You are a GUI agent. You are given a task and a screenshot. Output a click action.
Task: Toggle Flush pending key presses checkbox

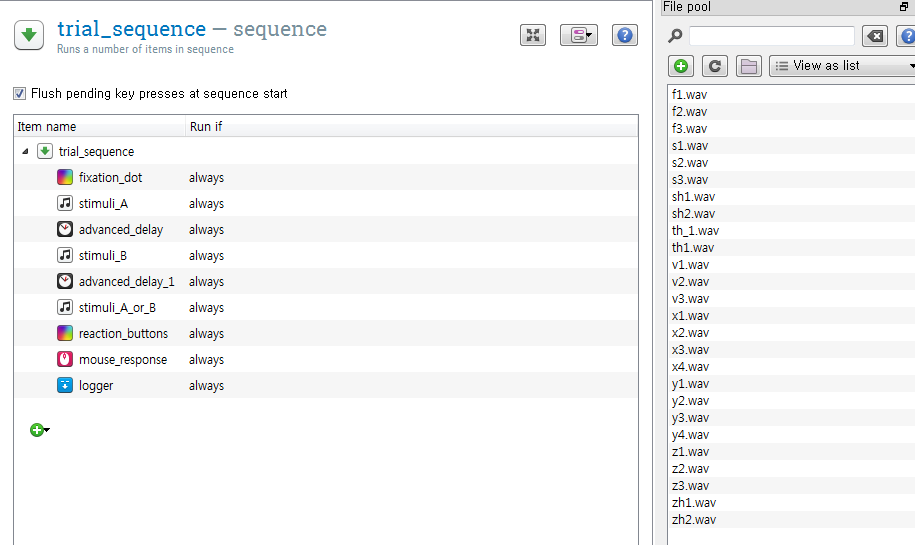(x=20, y=93)
